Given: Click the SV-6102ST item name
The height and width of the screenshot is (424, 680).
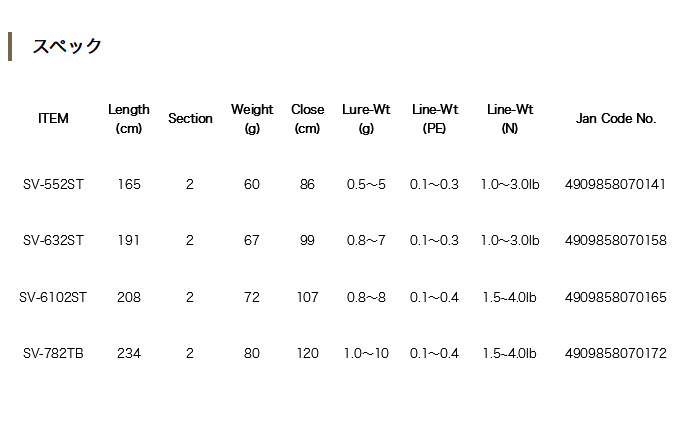Looking at the screenshot, I should [53, 297].
